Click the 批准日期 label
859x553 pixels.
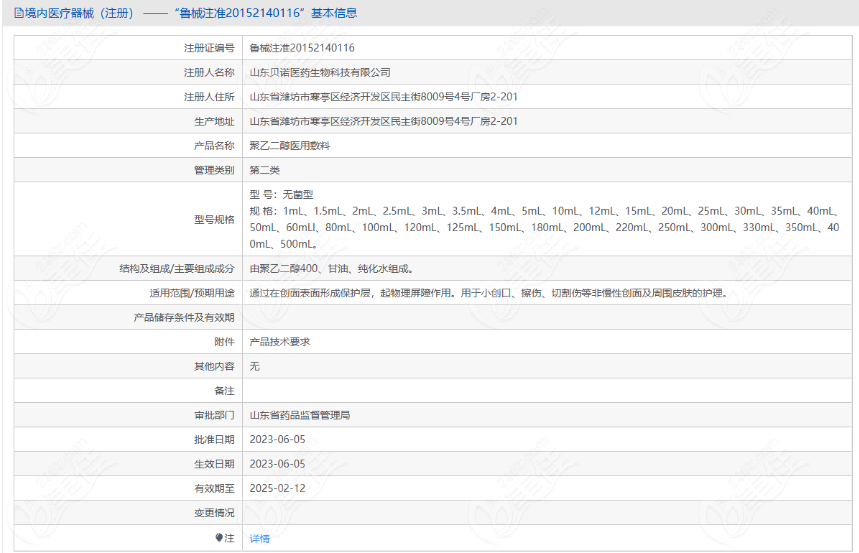click(214, 440)
